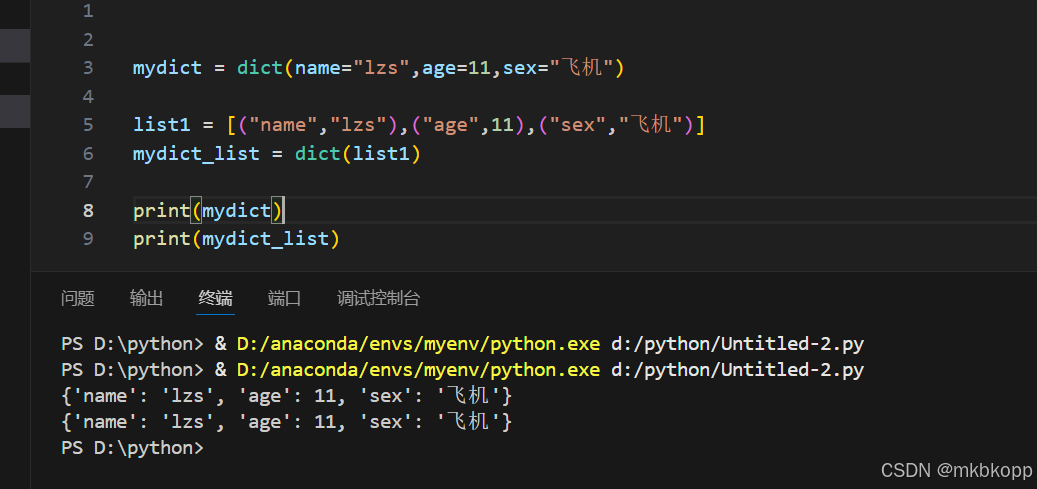Click the second dictionary output line in terminal

[286, 422]
